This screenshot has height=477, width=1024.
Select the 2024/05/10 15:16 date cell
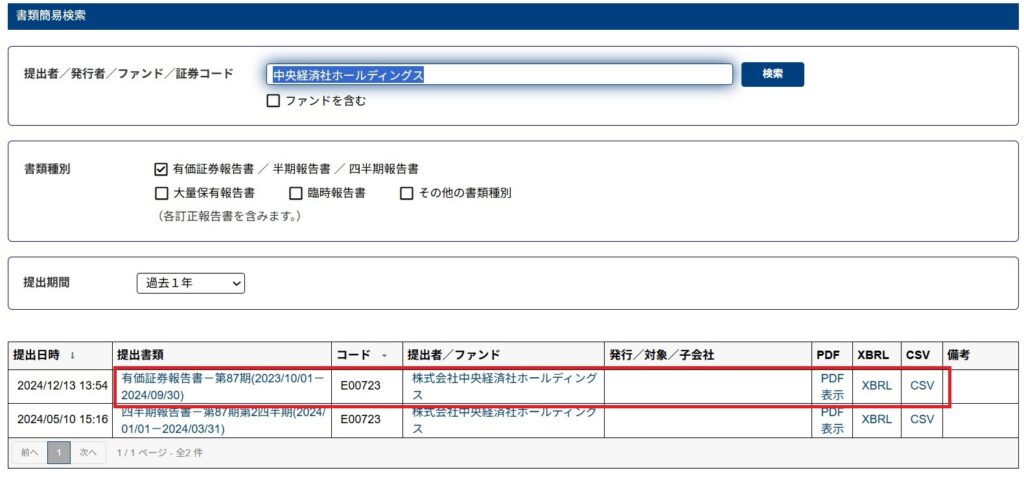coord(62,419)
